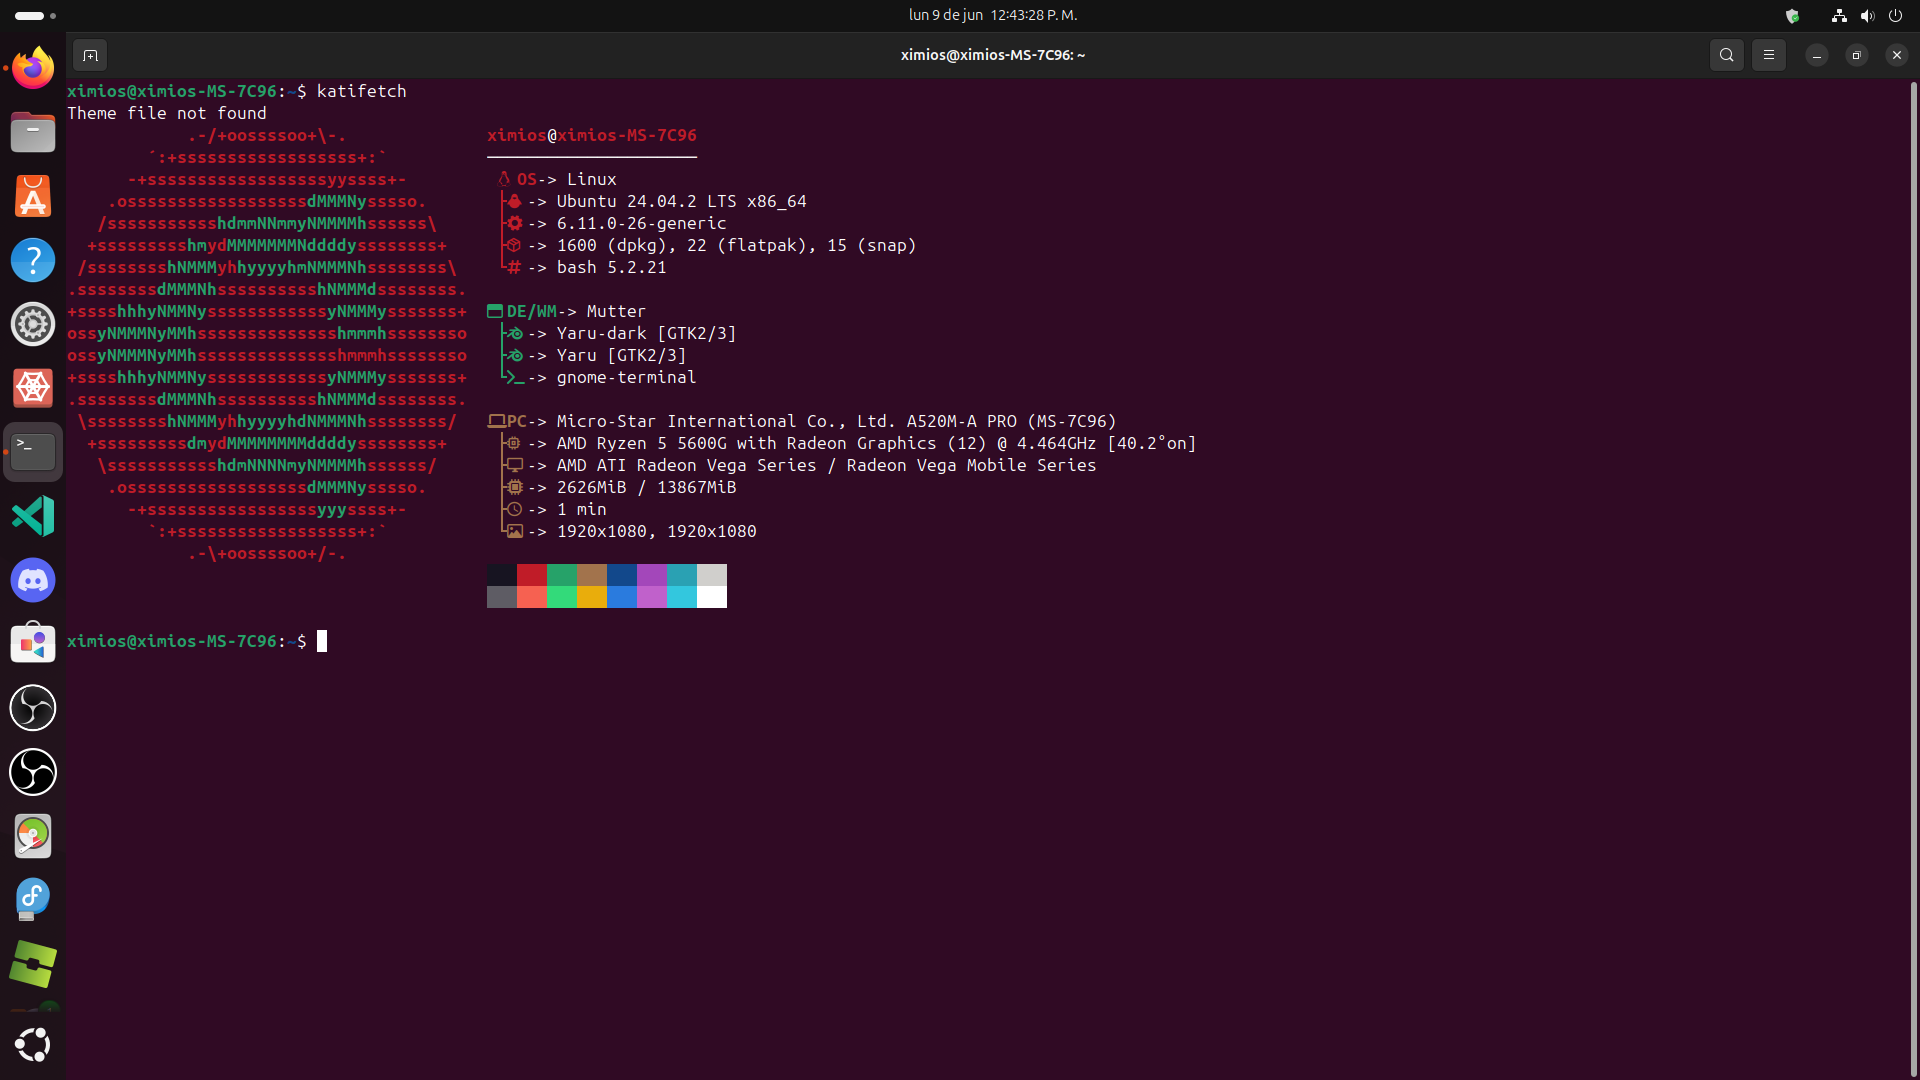The height and width of the screenshot is (1080, 1920).
Task: Show applications via Ubuntu logo
Action: (33, 1044)
